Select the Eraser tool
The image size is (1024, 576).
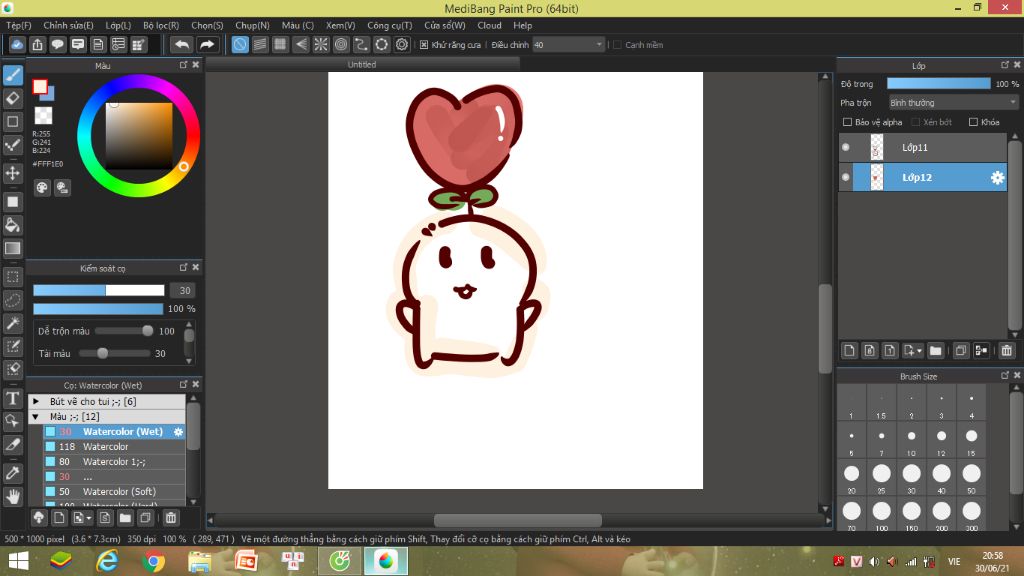coord(13,98)
